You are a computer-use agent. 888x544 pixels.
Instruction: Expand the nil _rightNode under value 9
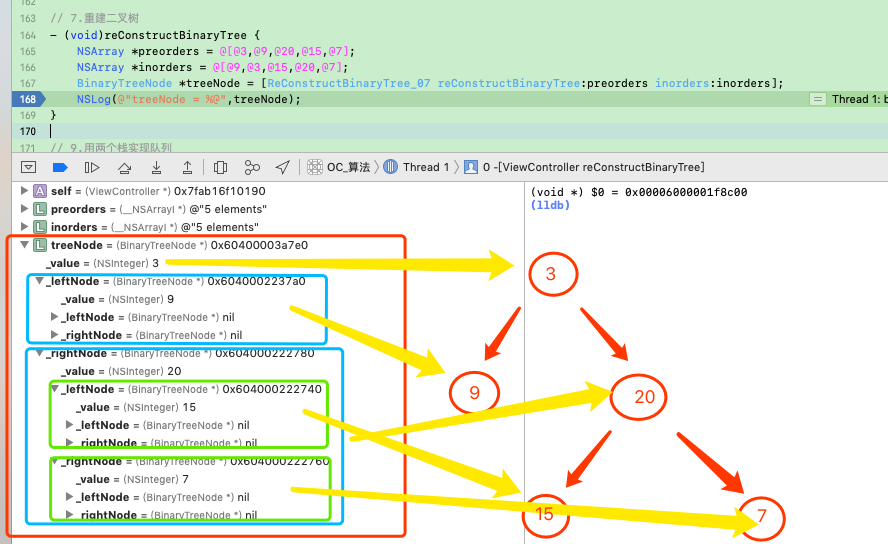[x=54, y=335]
